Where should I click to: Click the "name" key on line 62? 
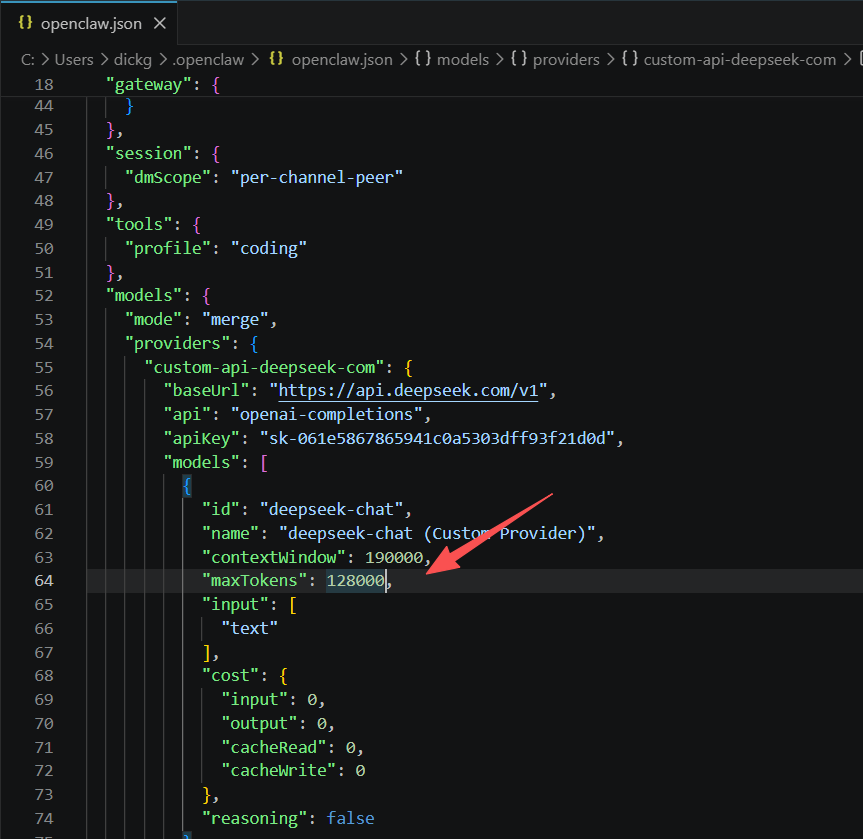230,533
